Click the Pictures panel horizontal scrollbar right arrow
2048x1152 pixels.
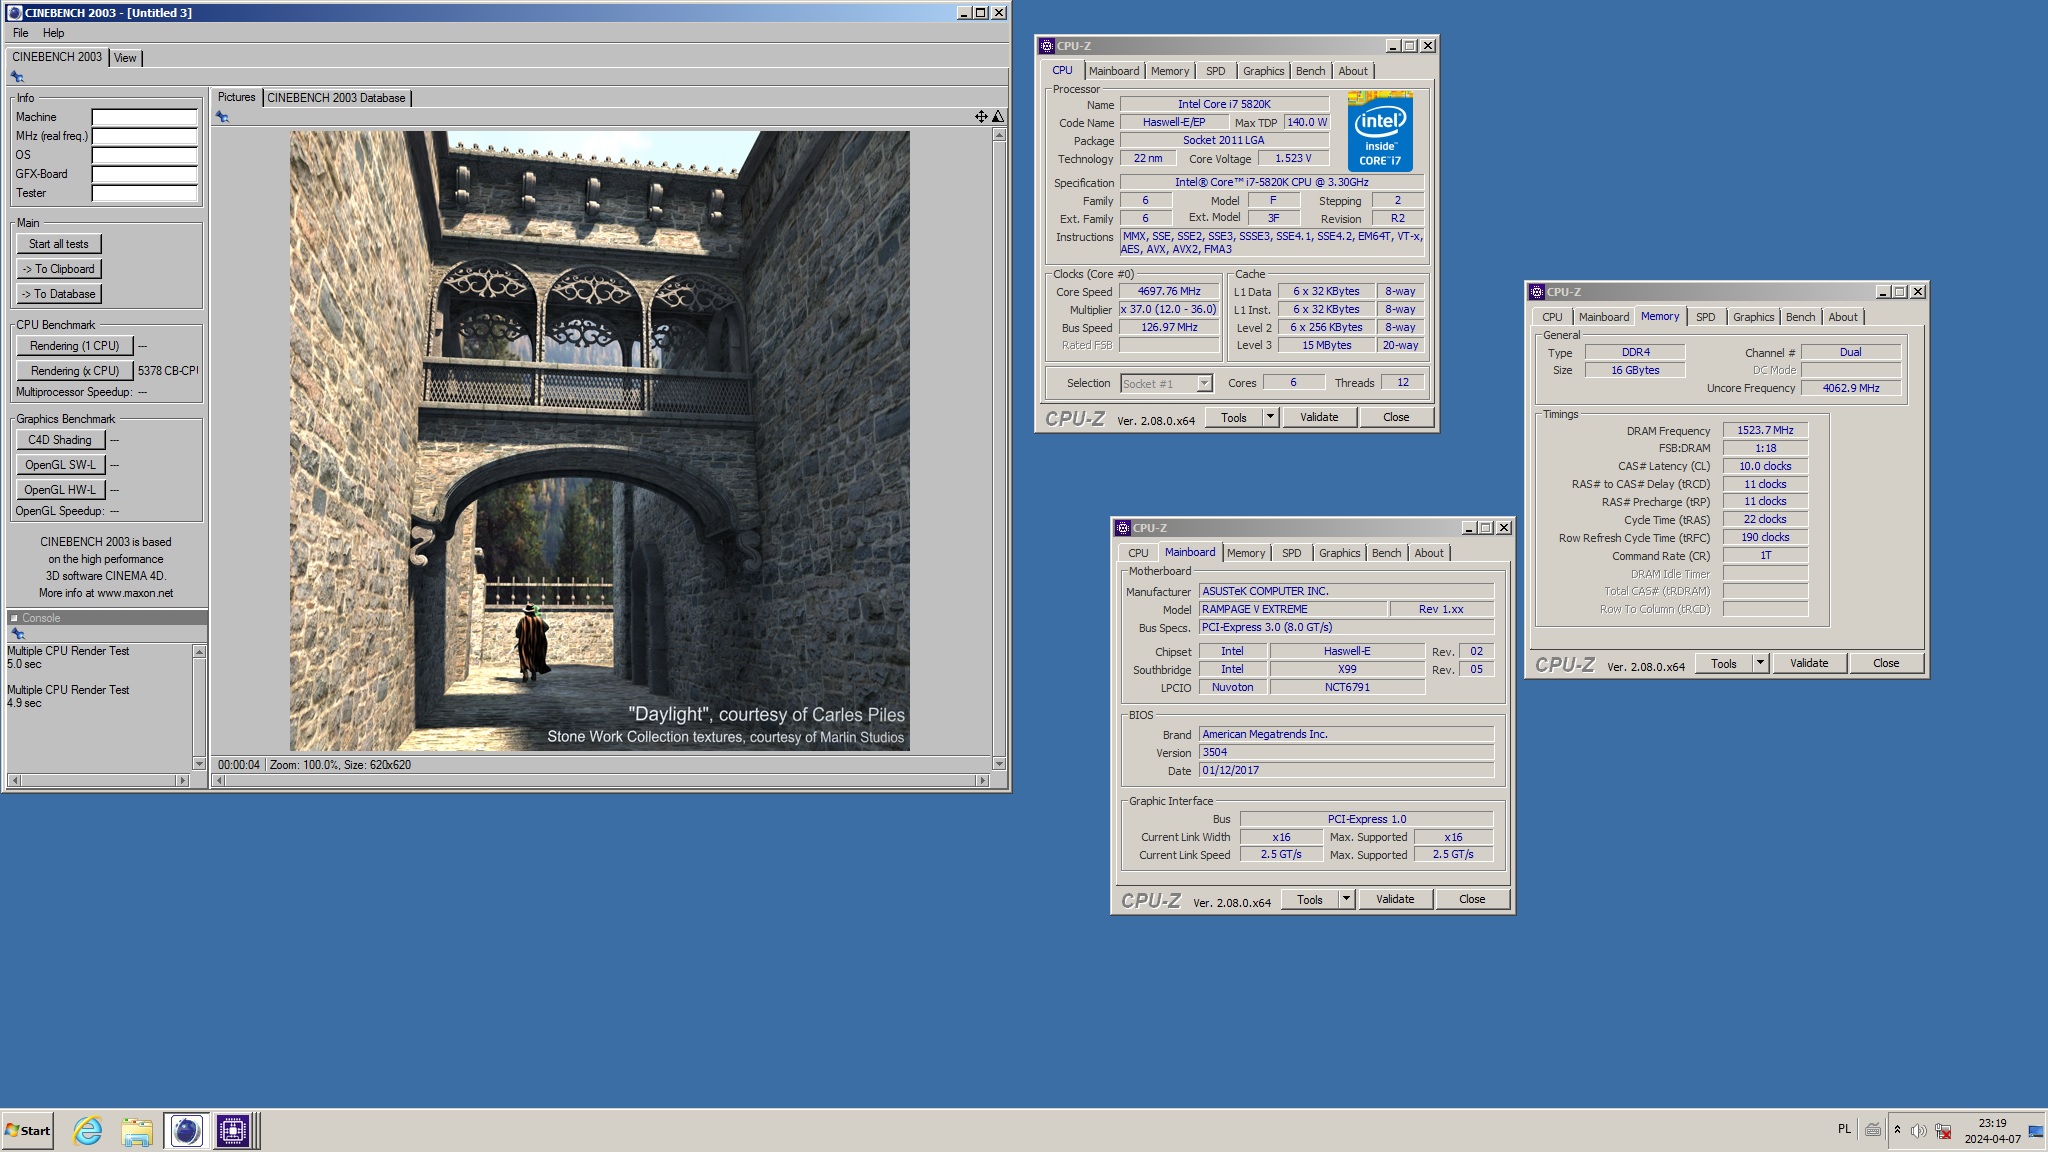[x=982, y=780]
